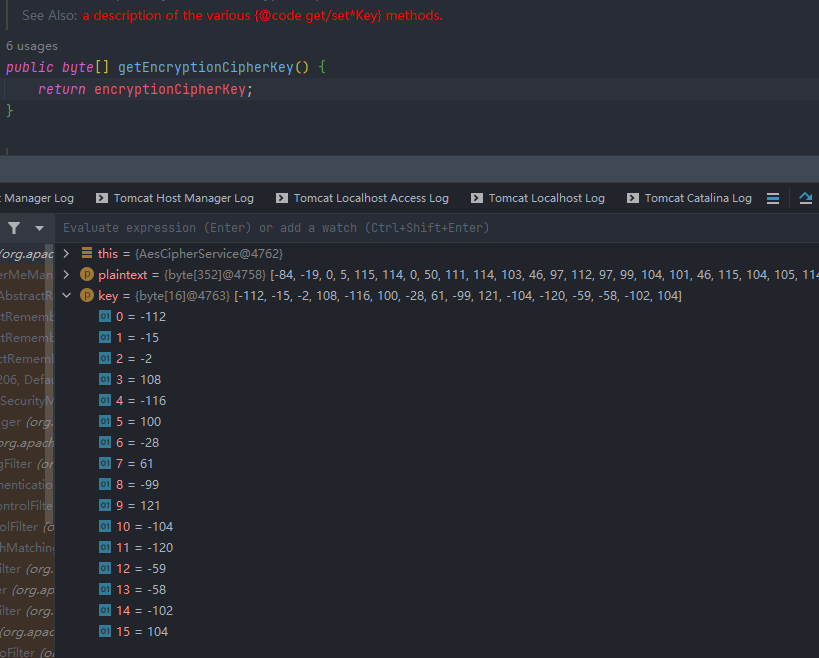
Task: Click the '6 usages' inlay hint
Action: [x=32, y=46]
